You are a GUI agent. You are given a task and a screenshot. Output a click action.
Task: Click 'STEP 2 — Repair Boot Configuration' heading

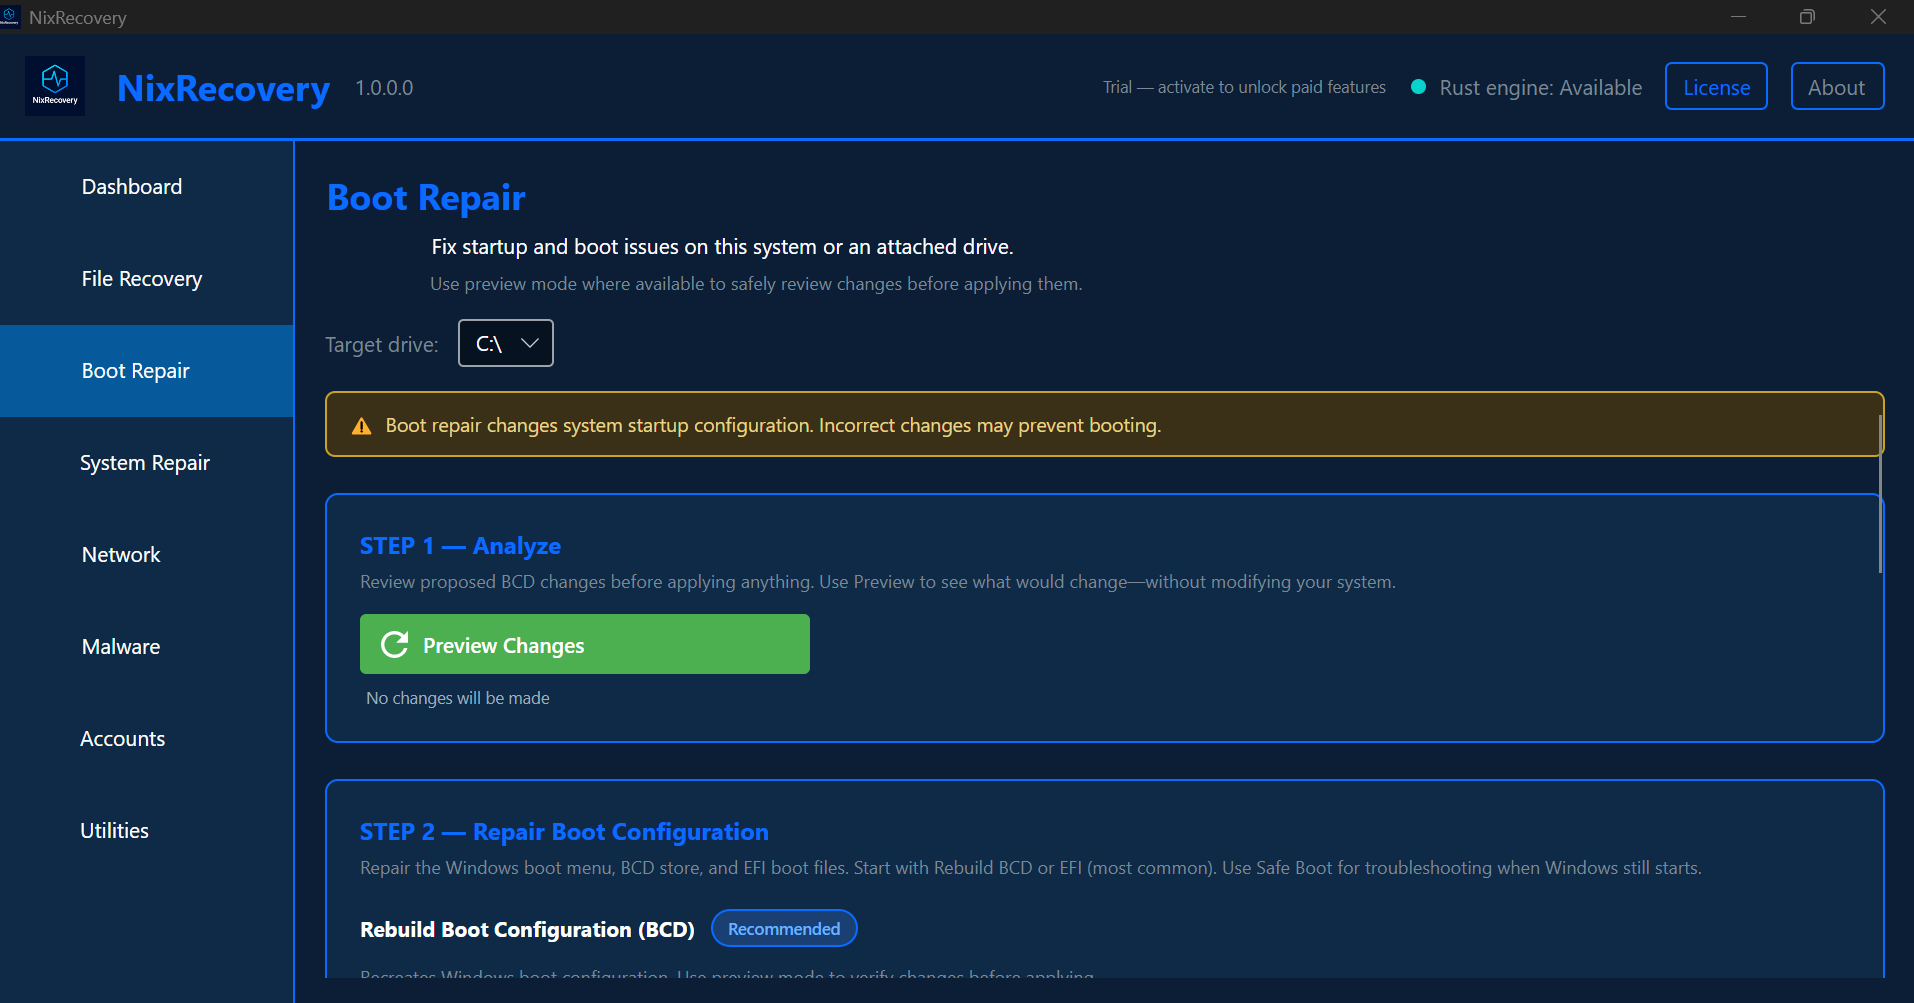point(564,832)
